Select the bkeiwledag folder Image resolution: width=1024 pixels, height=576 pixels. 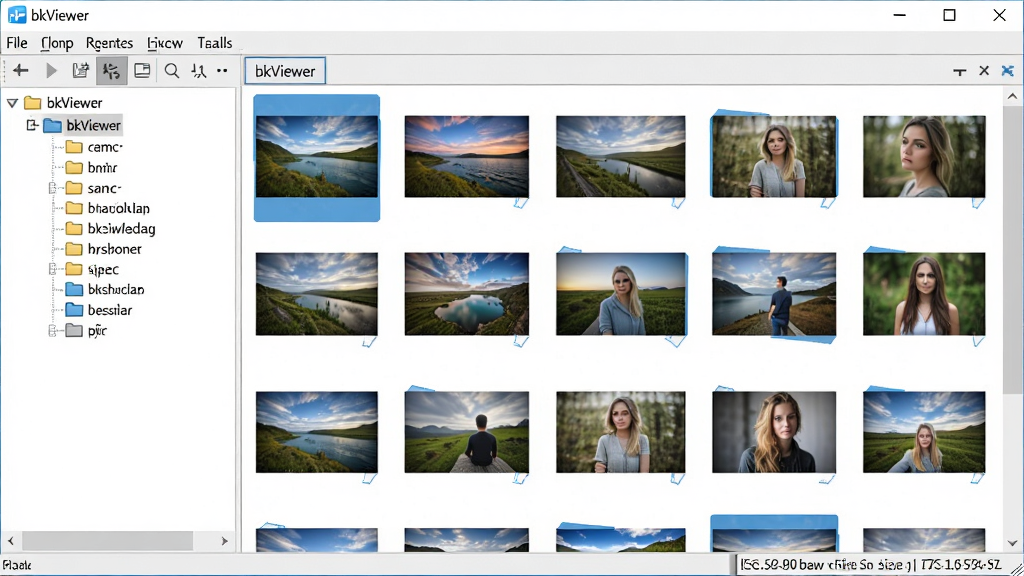110,229
